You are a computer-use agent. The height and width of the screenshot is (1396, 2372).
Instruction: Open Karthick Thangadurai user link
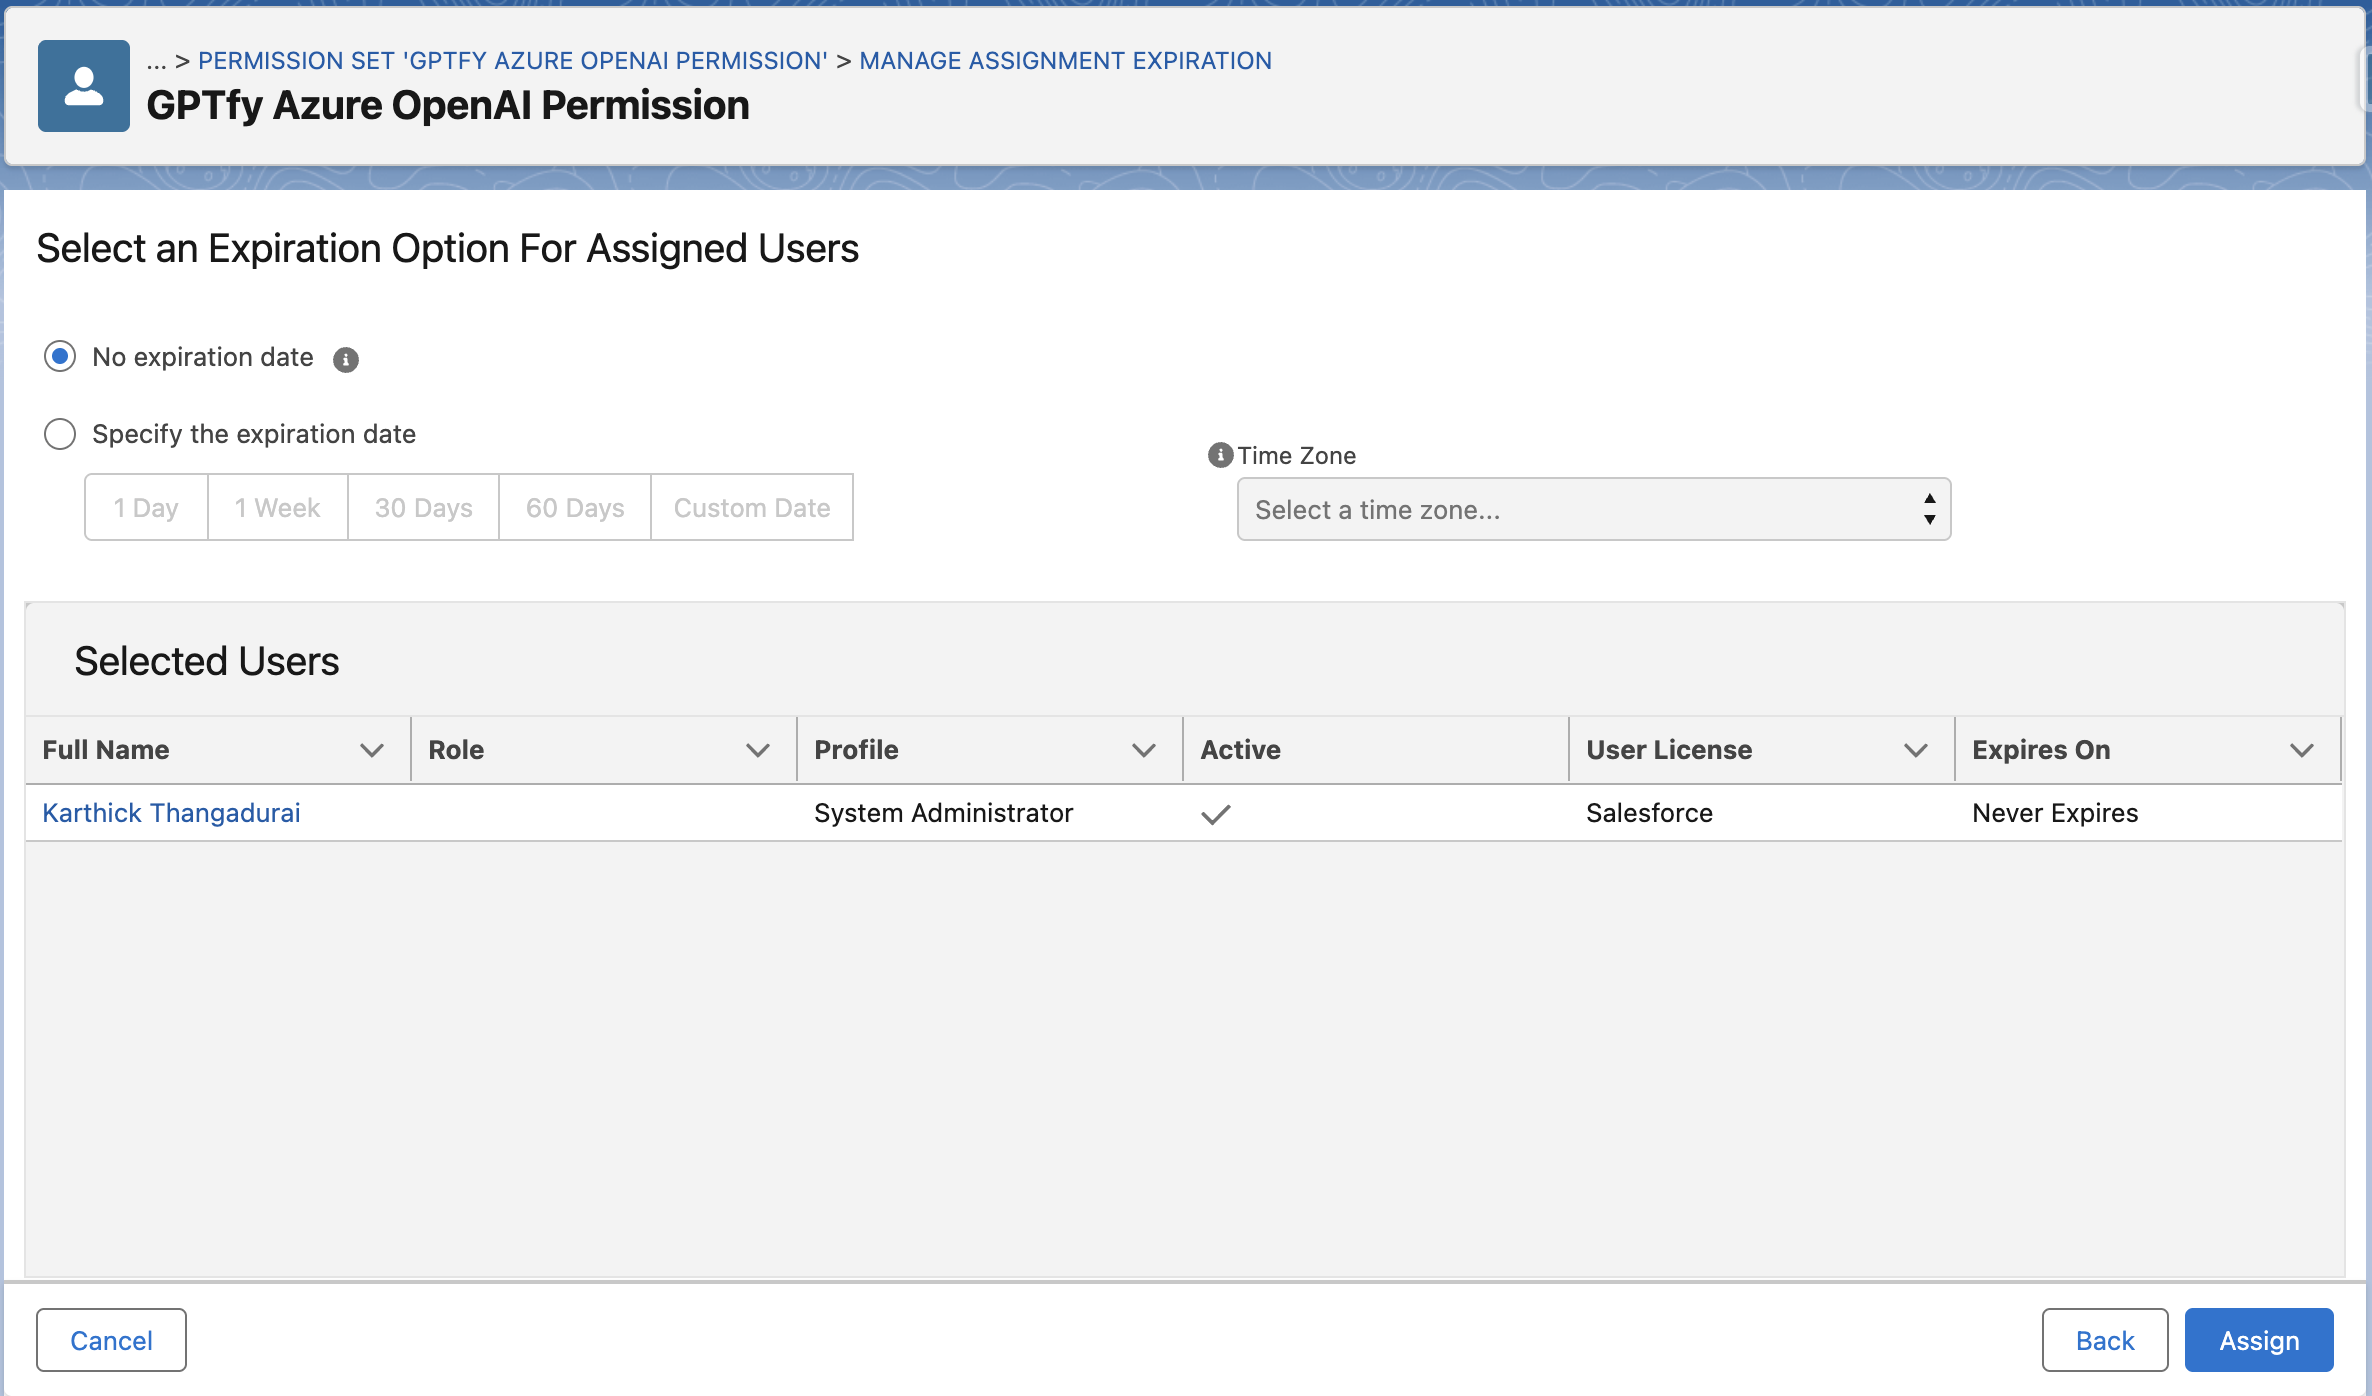coord(171,813)
